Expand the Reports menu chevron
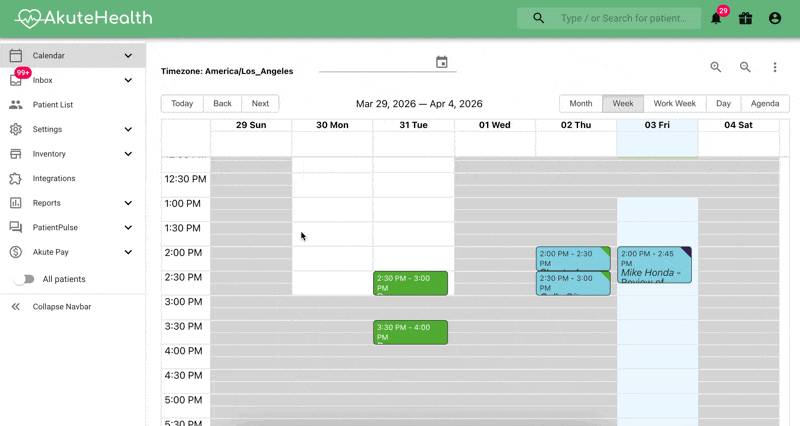The image size is (800, 426). 128,203
